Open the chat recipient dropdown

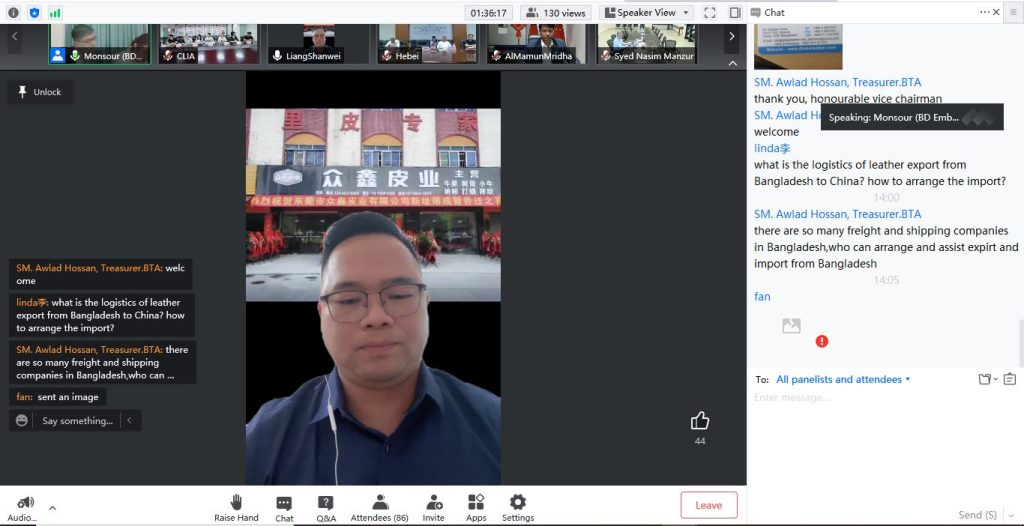(843, 380)
